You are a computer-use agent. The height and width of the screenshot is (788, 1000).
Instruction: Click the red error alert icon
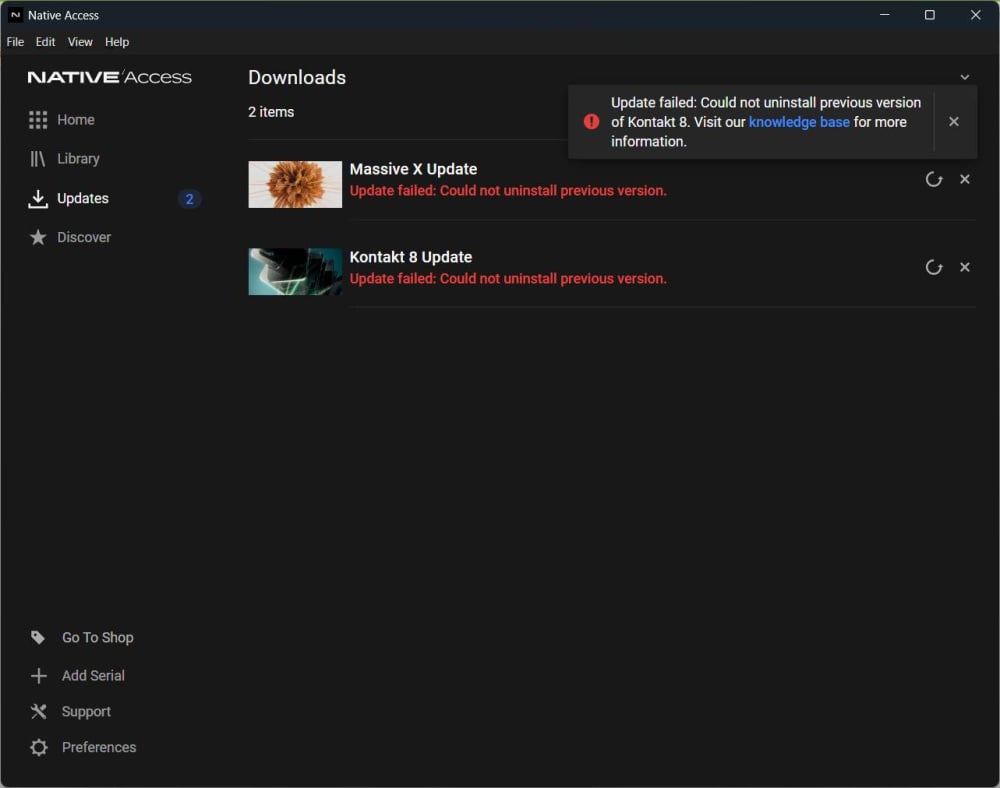[x=591, y=121]
